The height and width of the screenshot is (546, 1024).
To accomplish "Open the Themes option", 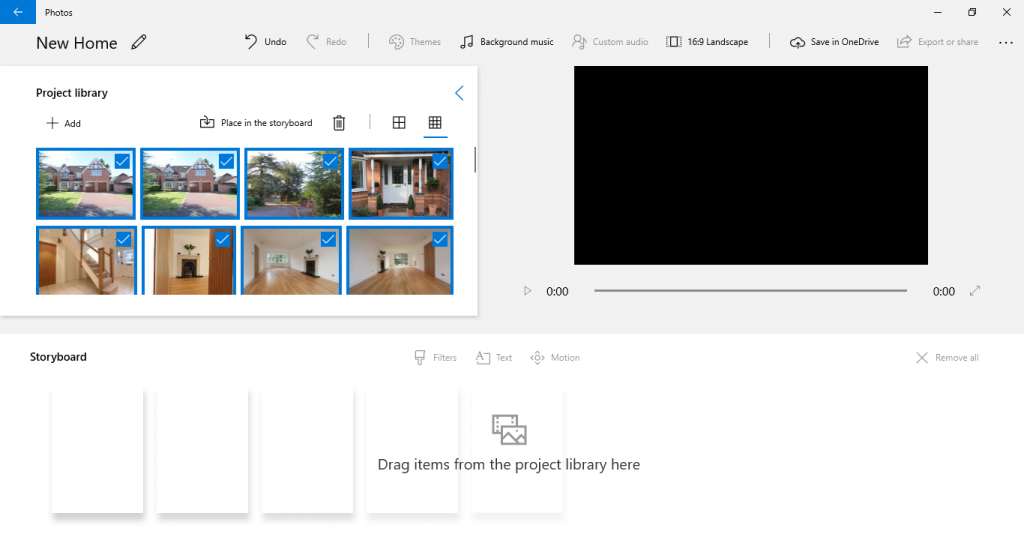I will coord(415,42).
